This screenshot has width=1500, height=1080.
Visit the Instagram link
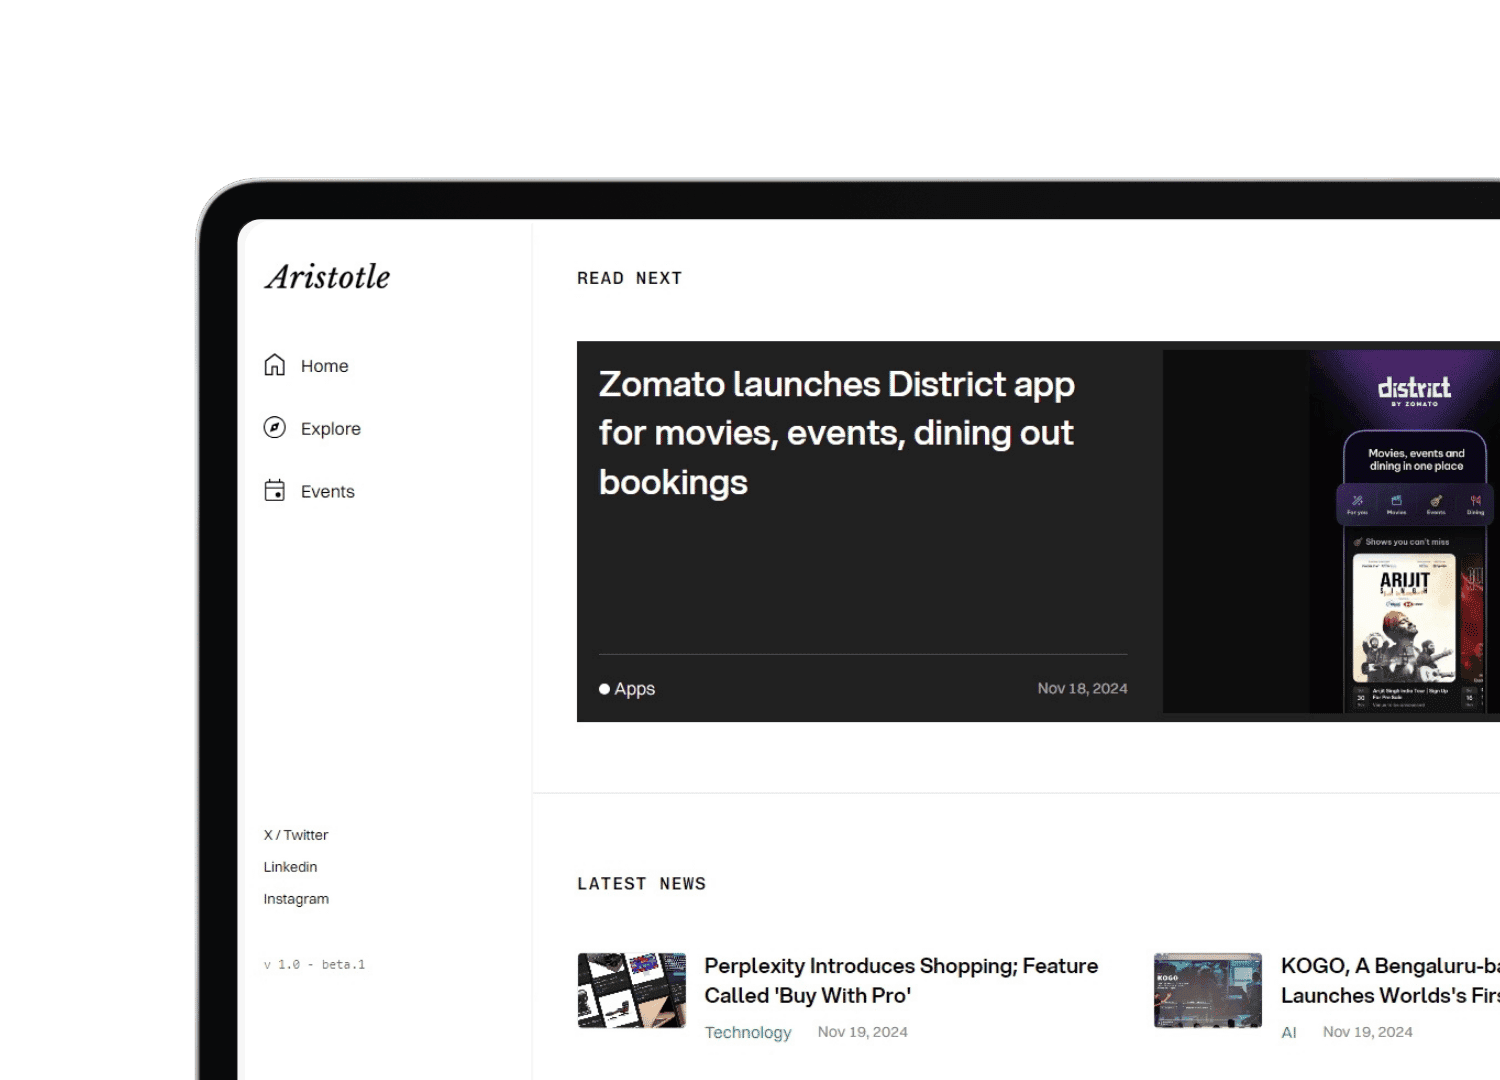pos(295,899)
